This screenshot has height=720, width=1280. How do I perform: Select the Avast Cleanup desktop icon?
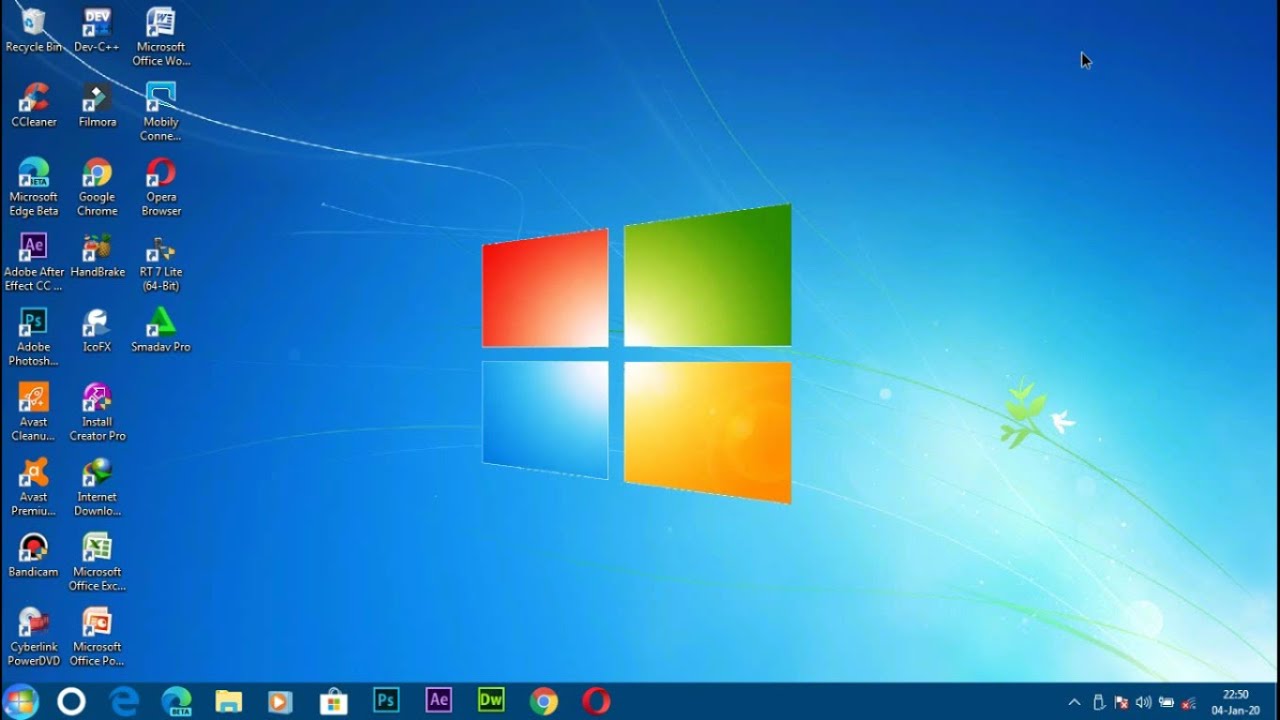pos(33,412)
